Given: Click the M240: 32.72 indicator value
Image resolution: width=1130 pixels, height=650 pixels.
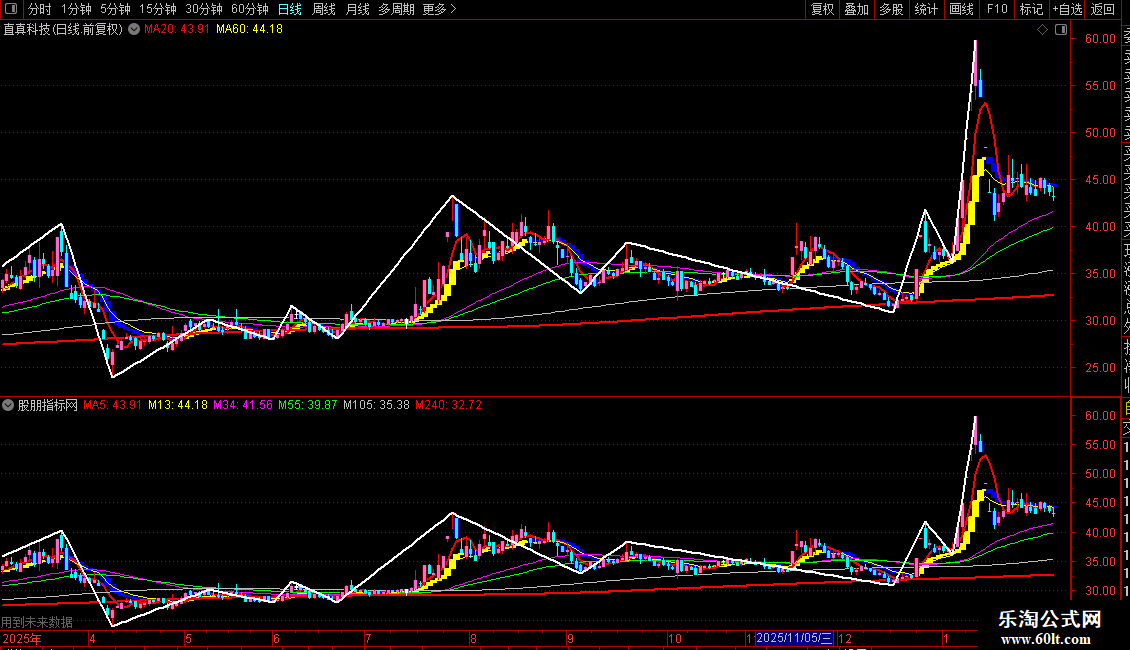Looking at the screenshot, I should pos(448,405).
